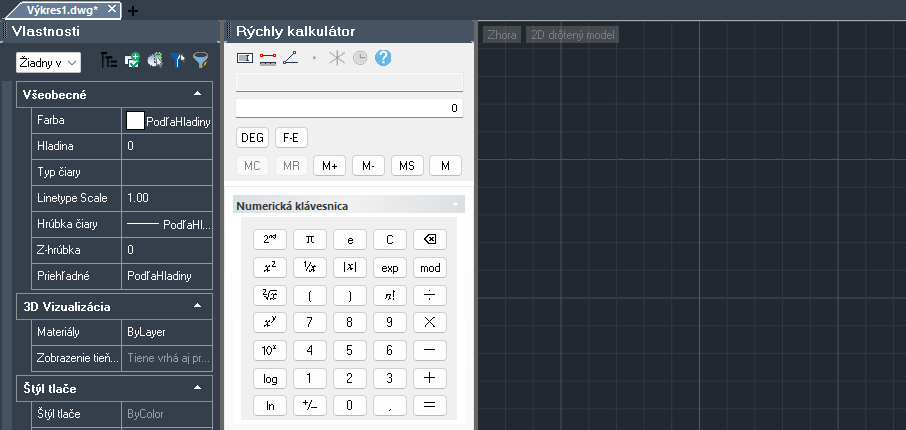The image size is (906, 430).
Task: Open the Žiadny v selection dropdown
Action: [48, 63]
